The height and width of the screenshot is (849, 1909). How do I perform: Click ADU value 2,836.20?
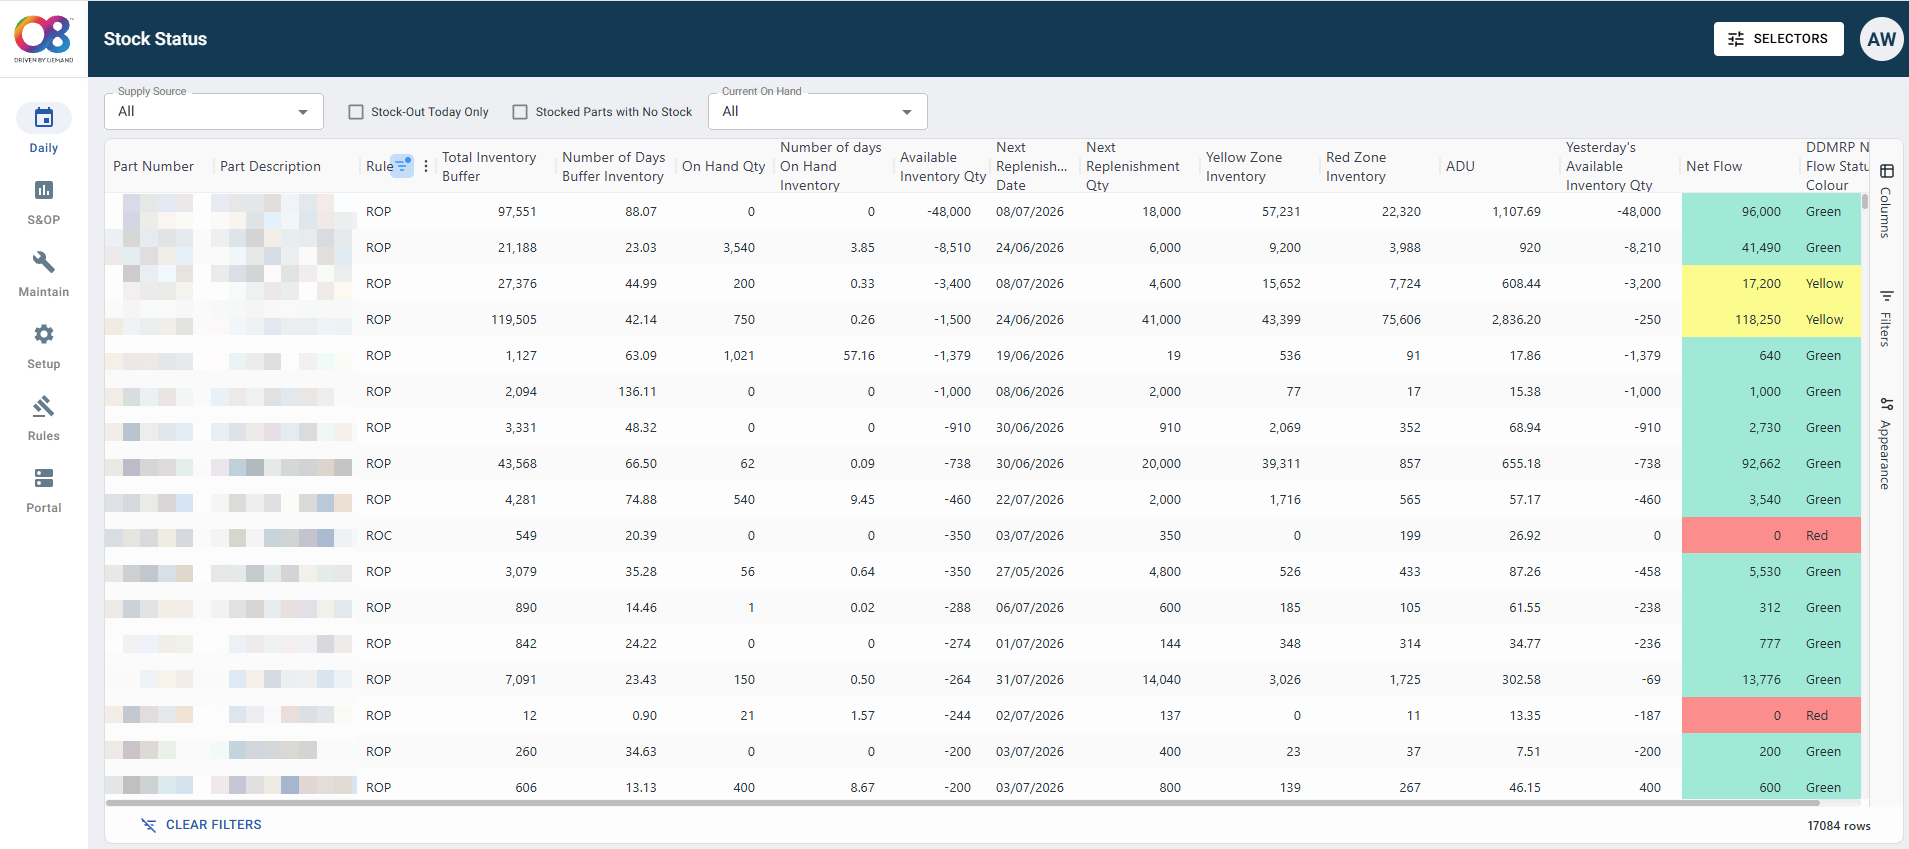tap(1516, 319)
